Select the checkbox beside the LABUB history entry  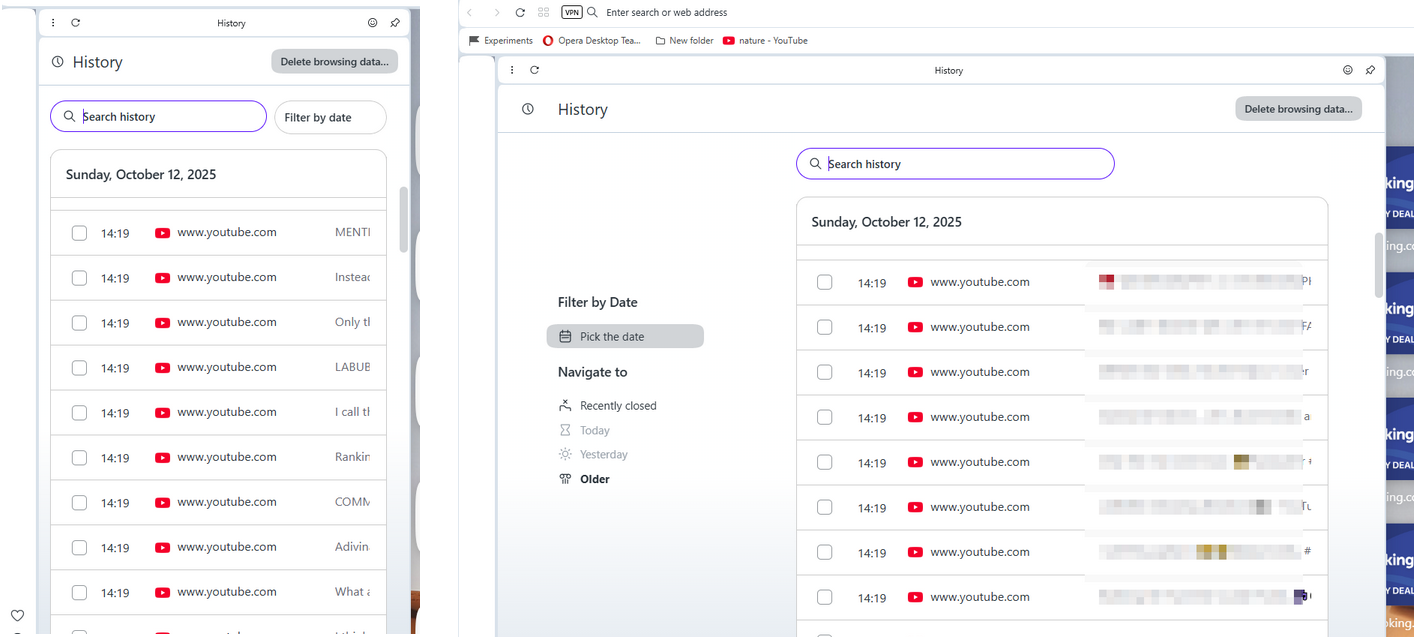(x=79, y=368)
